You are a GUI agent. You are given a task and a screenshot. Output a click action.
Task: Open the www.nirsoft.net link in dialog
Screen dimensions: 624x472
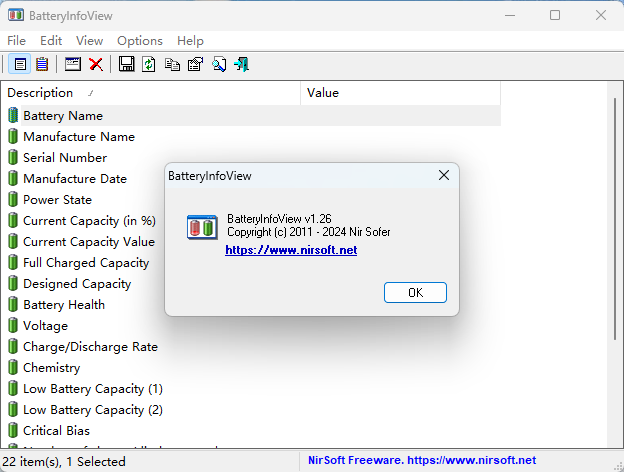[x=291, y=250]
